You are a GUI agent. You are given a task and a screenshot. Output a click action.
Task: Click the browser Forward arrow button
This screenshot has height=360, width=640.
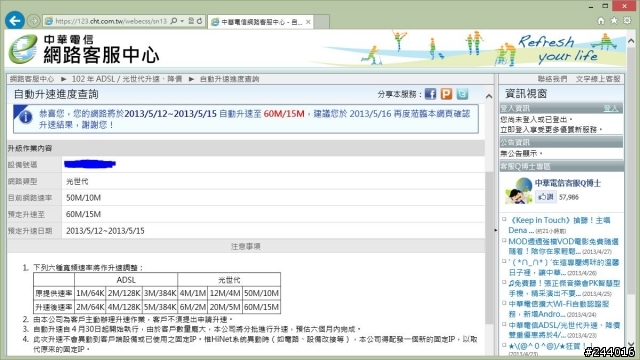[33, 21]
